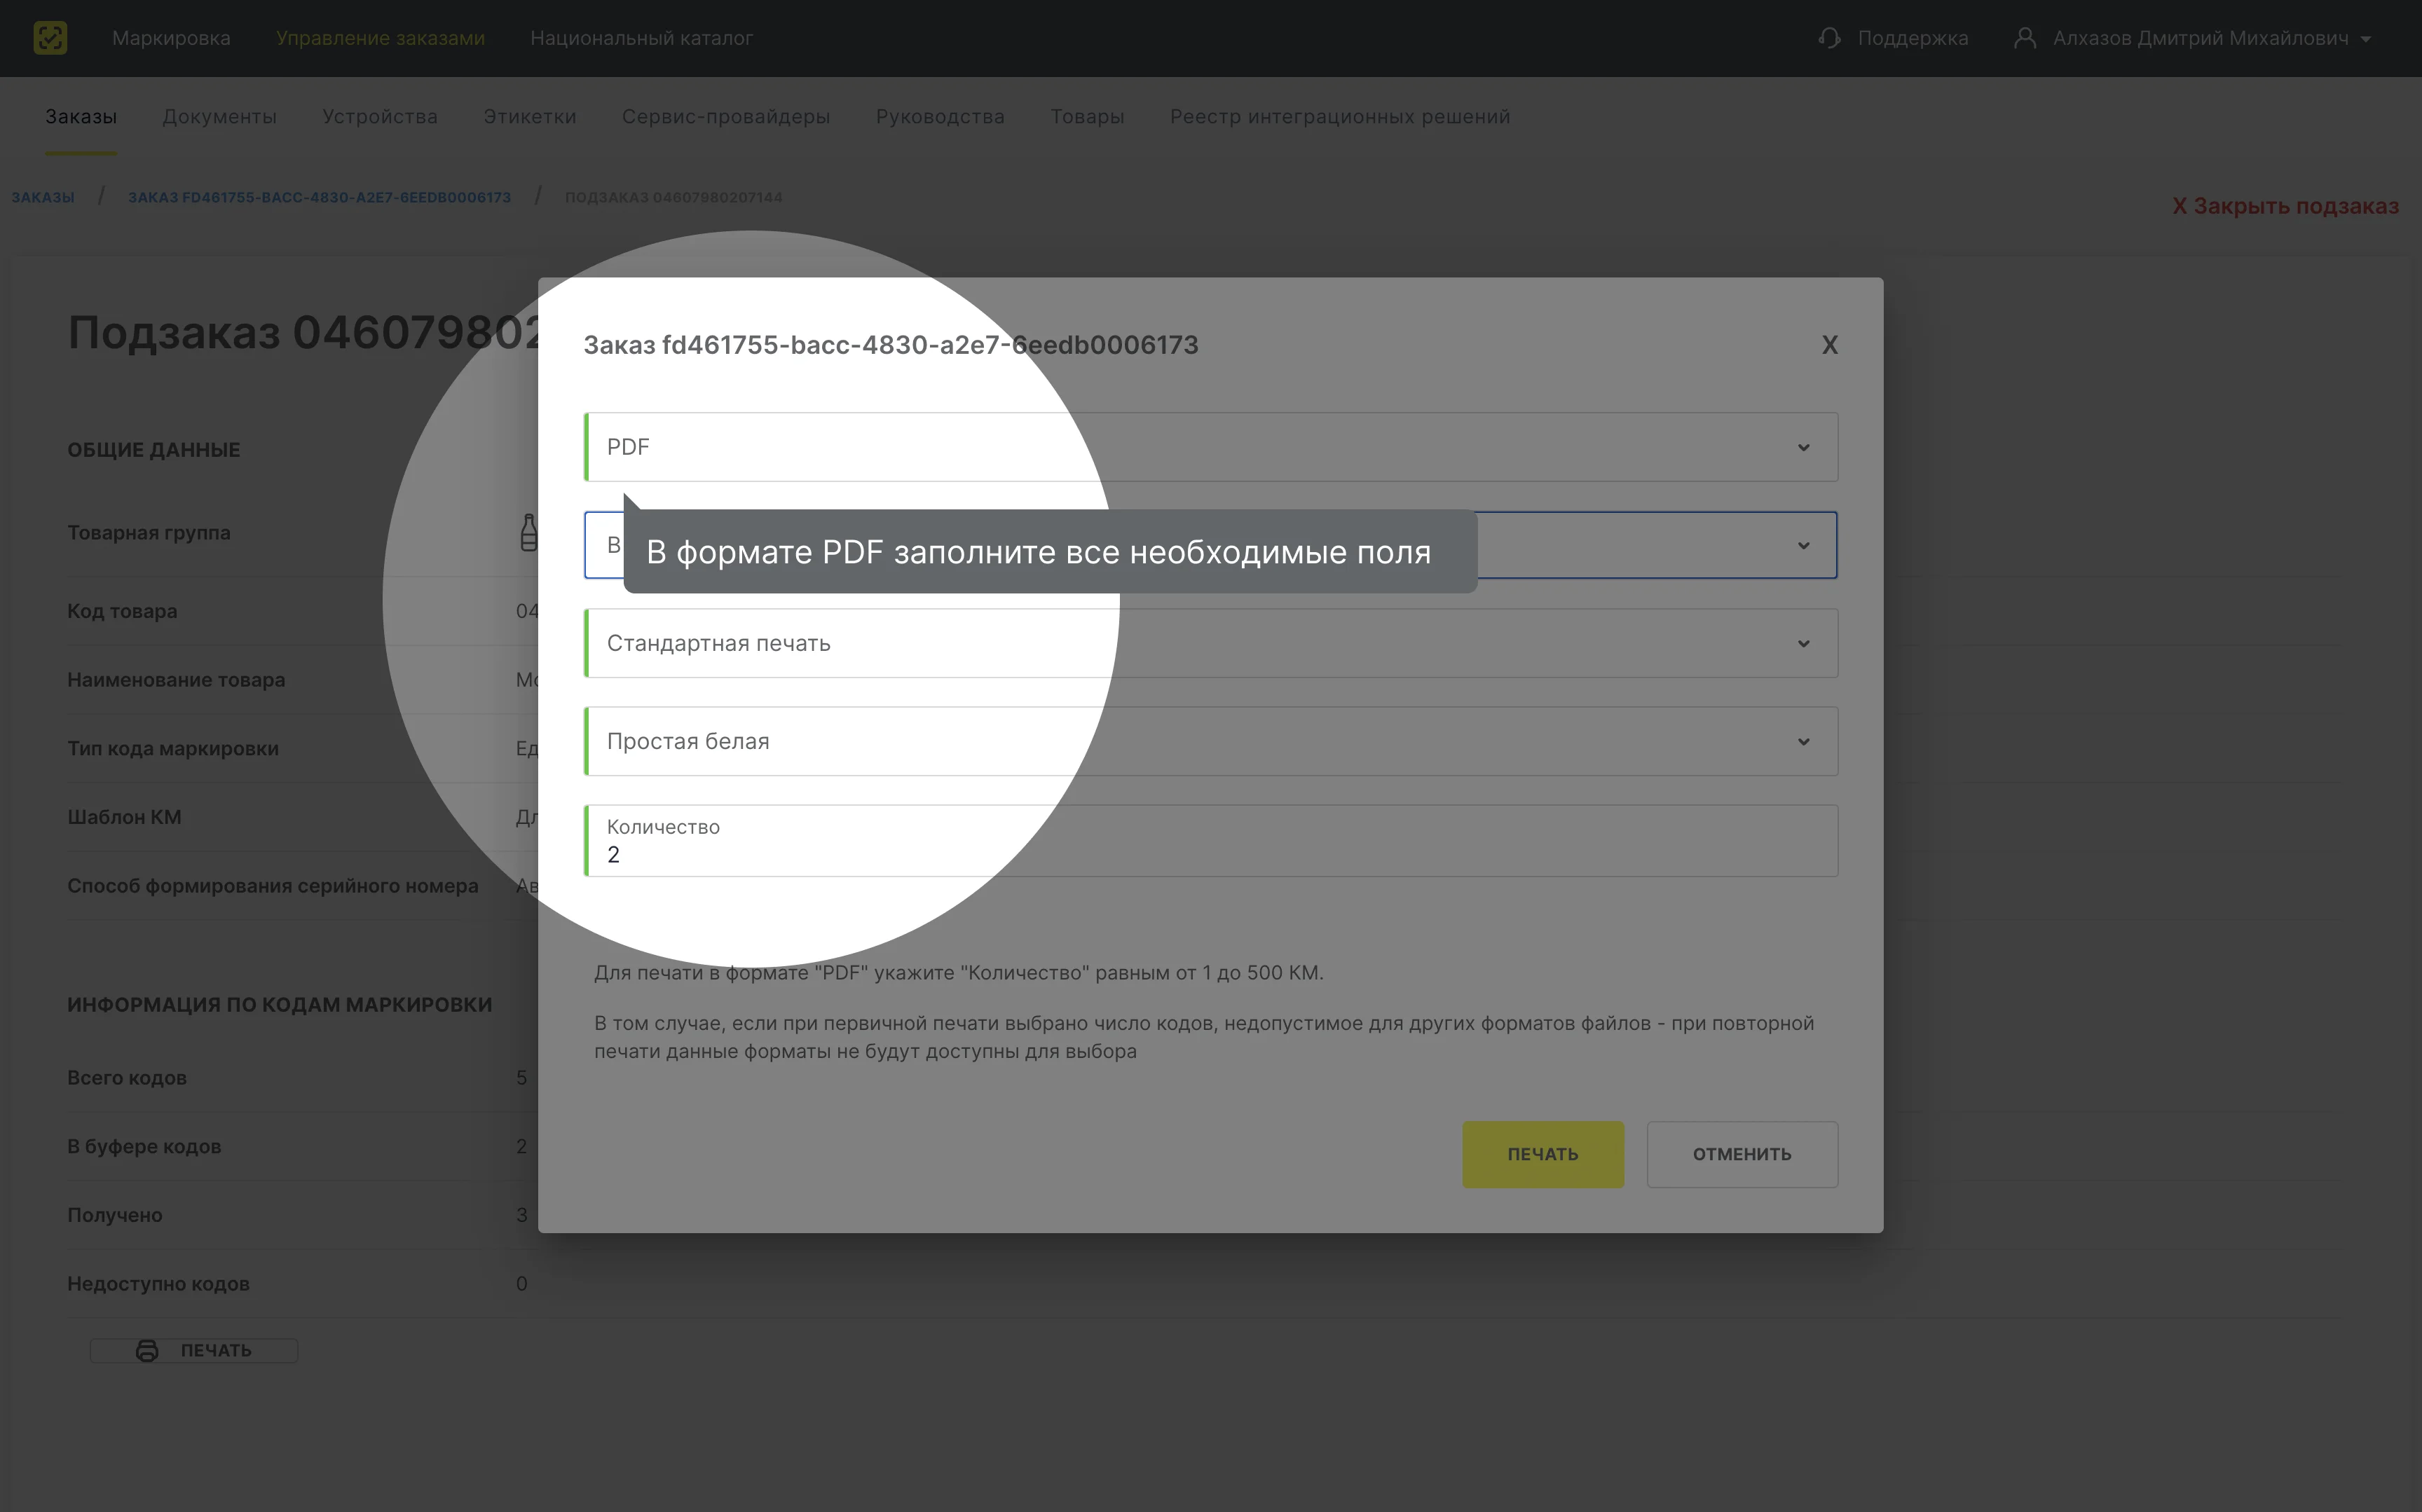
Task: Click the Всего кодов row label
Action: (x=127, y=1078)
